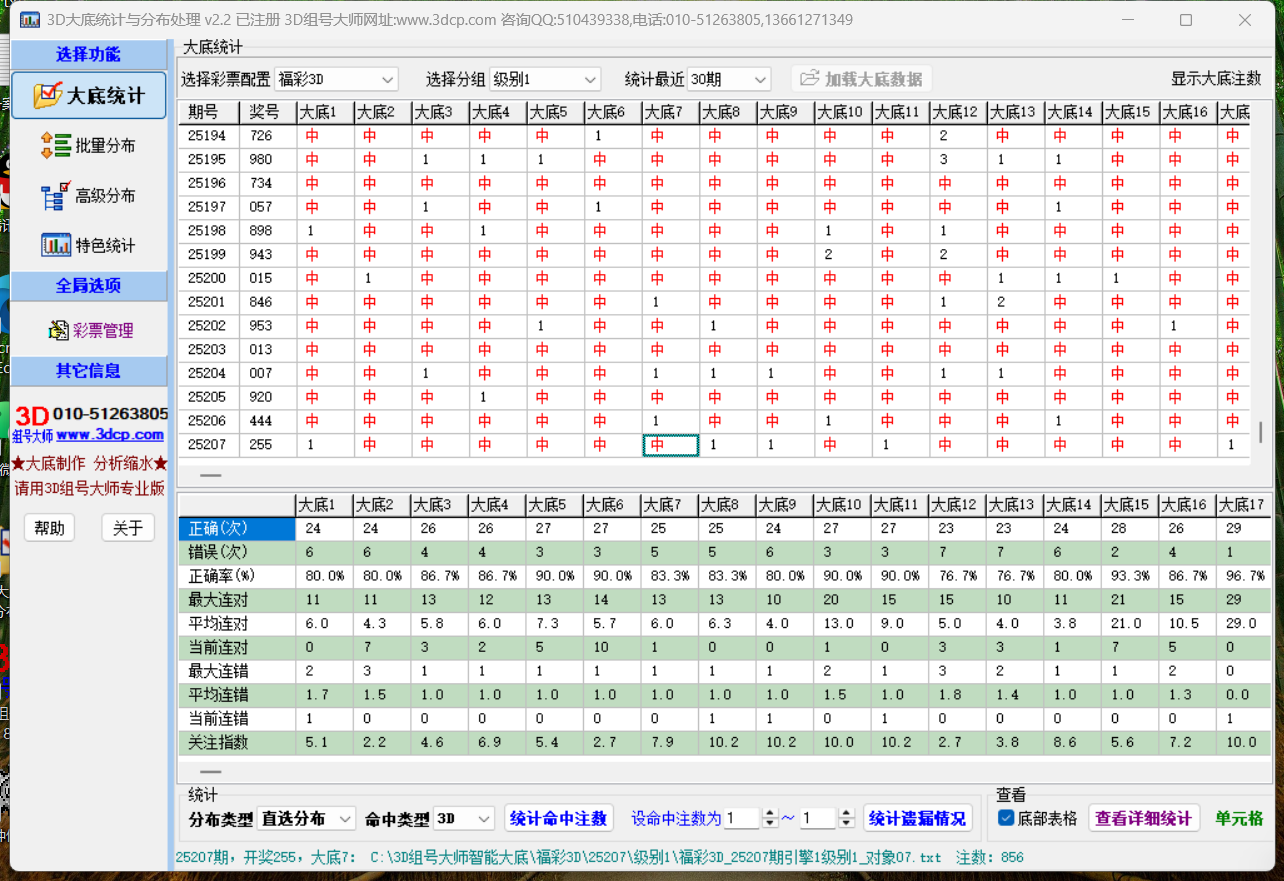
Task: Open the 选择分组 级别1 dropdown
Action: coord(544,79)
